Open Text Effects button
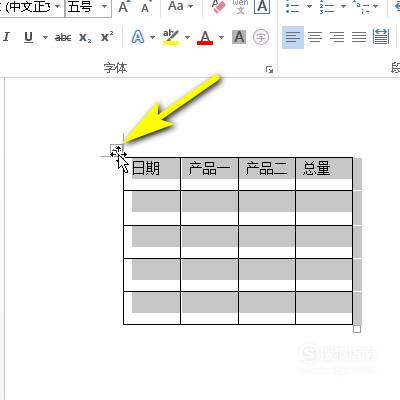Viewport: 400px width, 400px height. pos(138,37)
